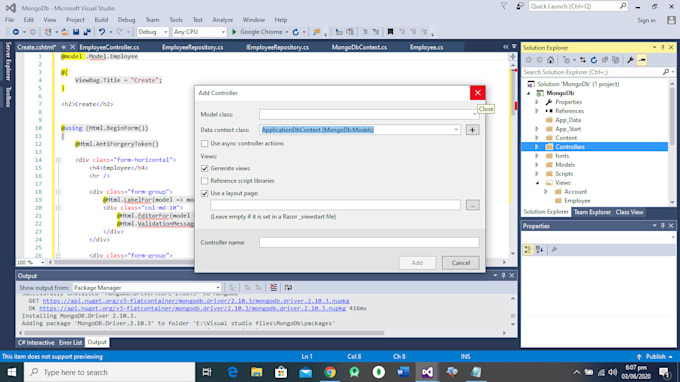Open the Data context class dropdown
680x382 pixels.
tap(456, 130)
